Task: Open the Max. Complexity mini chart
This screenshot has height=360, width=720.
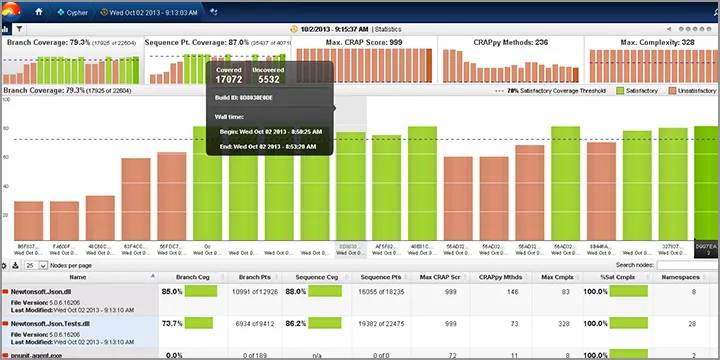Action: [x=652, y=61]
